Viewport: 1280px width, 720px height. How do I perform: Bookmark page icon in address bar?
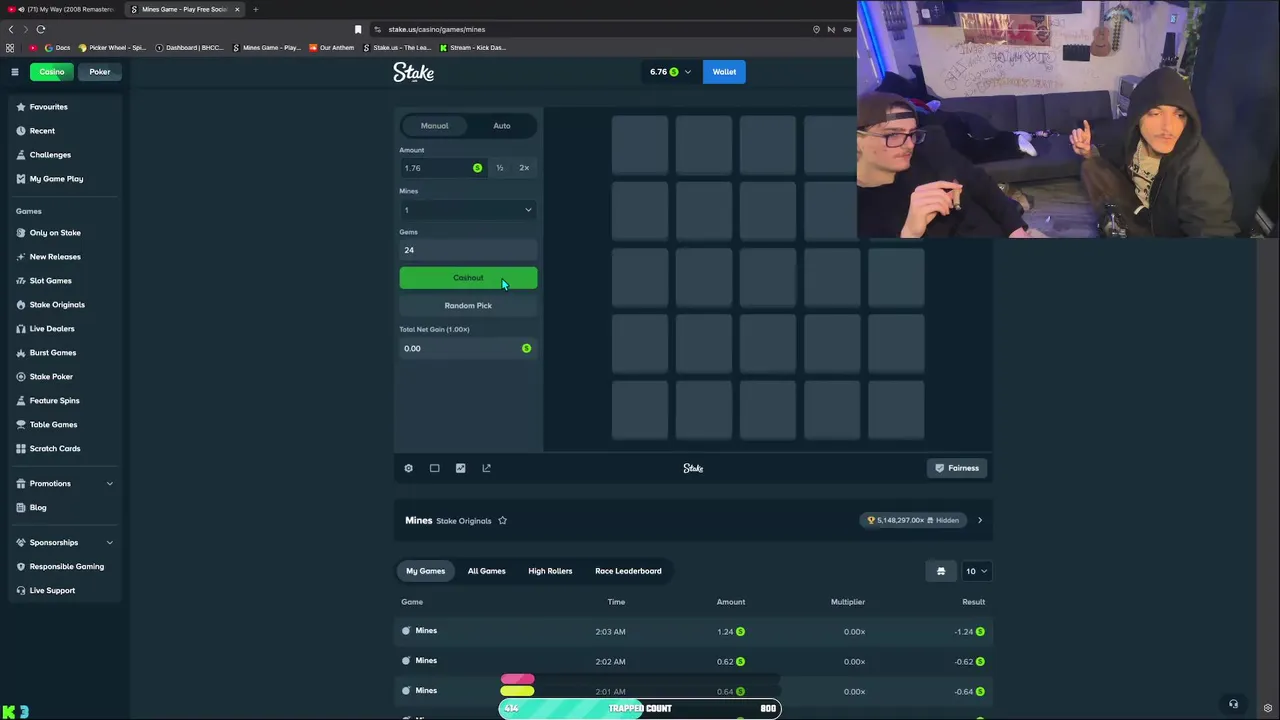pos(358,29)
